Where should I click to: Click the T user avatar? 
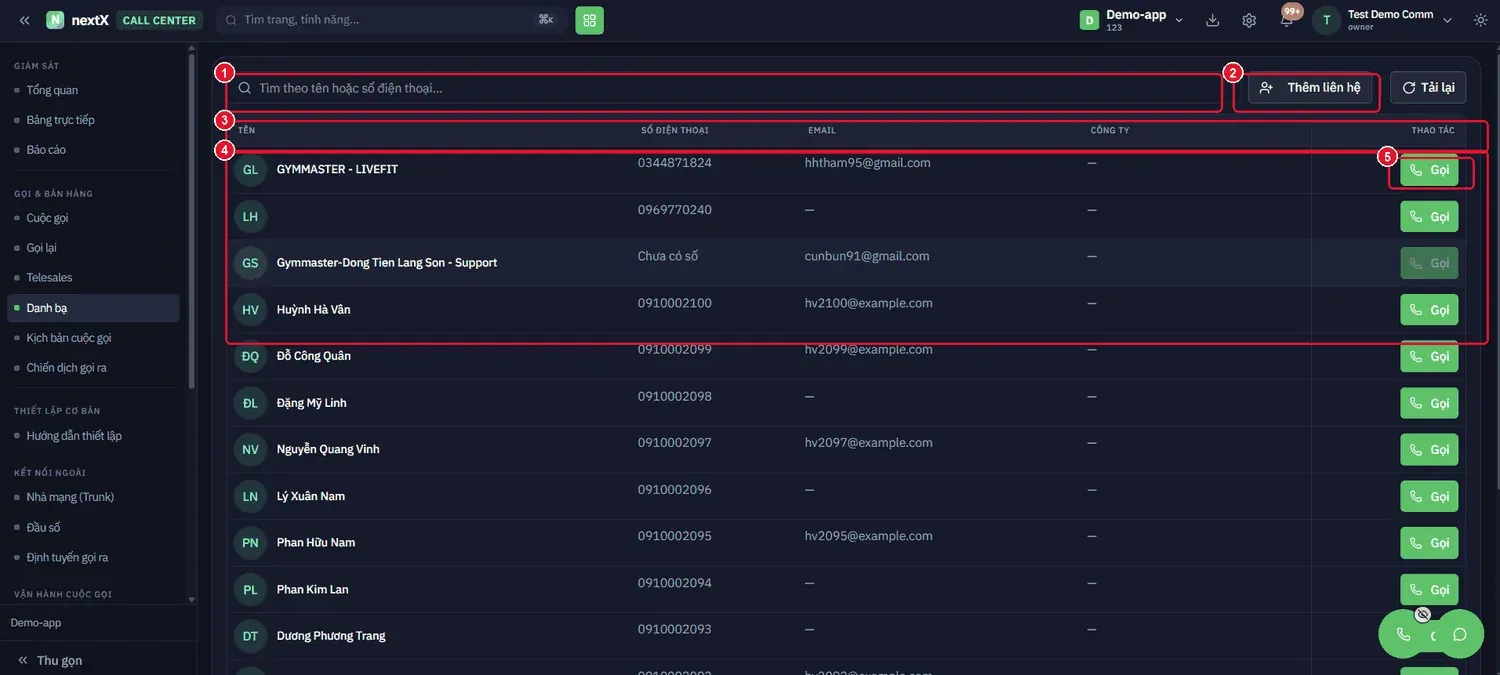pyautogui.click(x=1327, y=20)
